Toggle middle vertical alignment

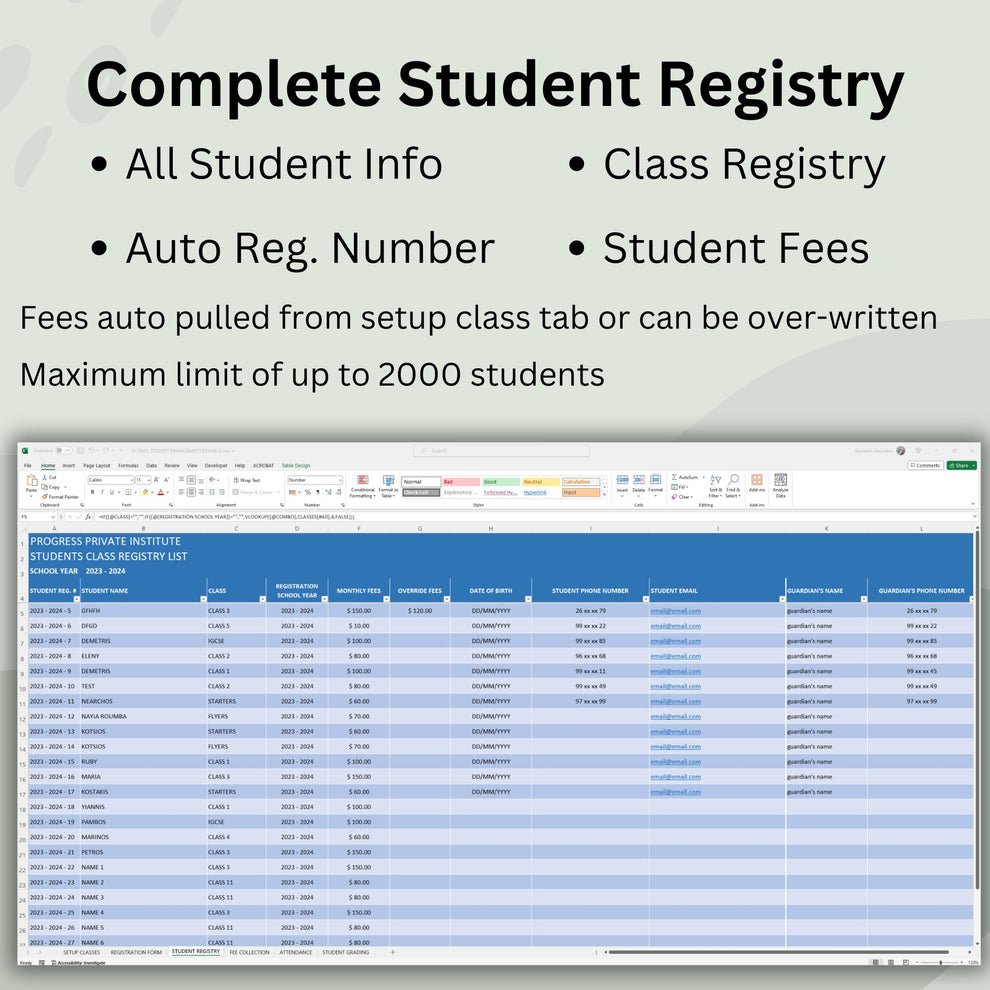click(x=191, y=480)
